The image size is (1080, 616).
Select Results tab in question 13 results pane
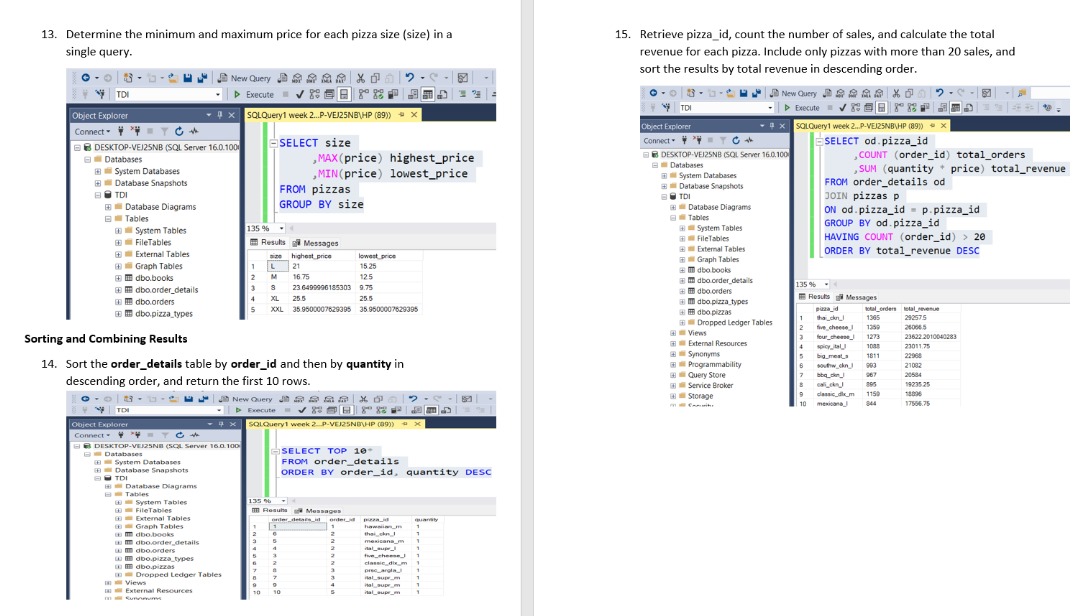268,243
